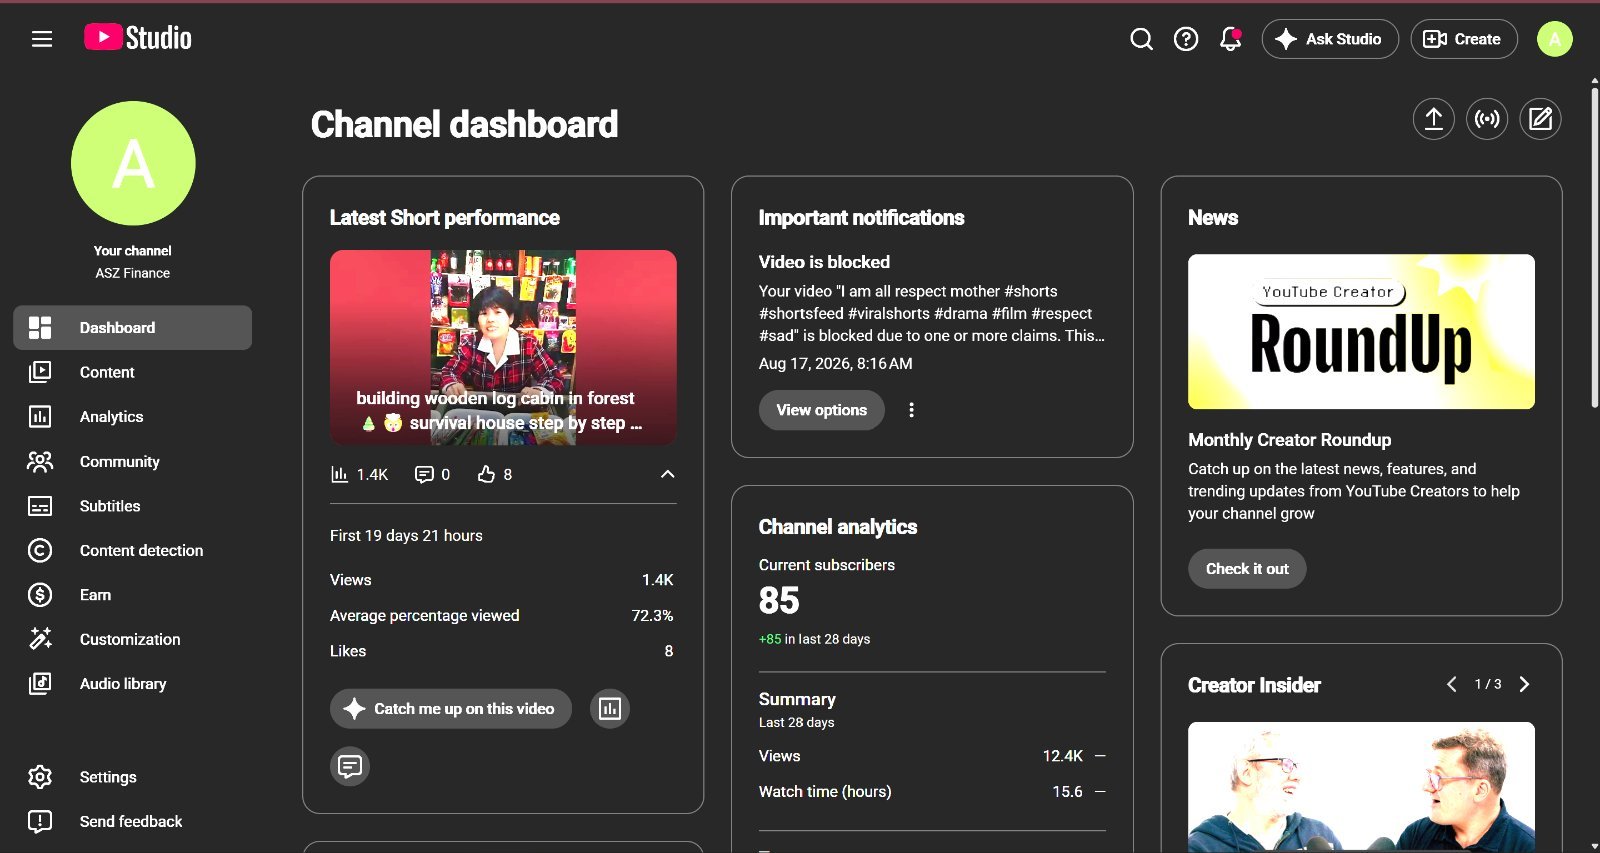Click the upload videos icon

1433,119
